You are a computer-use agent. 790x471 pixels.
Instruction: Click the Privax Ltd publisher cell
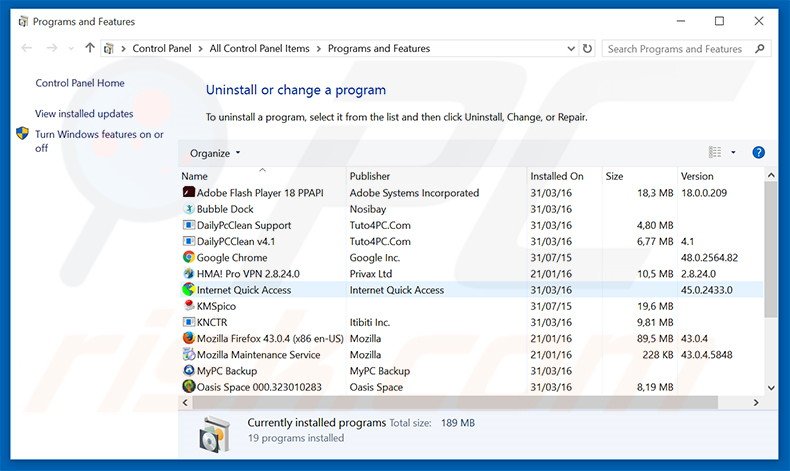(371, 274)
